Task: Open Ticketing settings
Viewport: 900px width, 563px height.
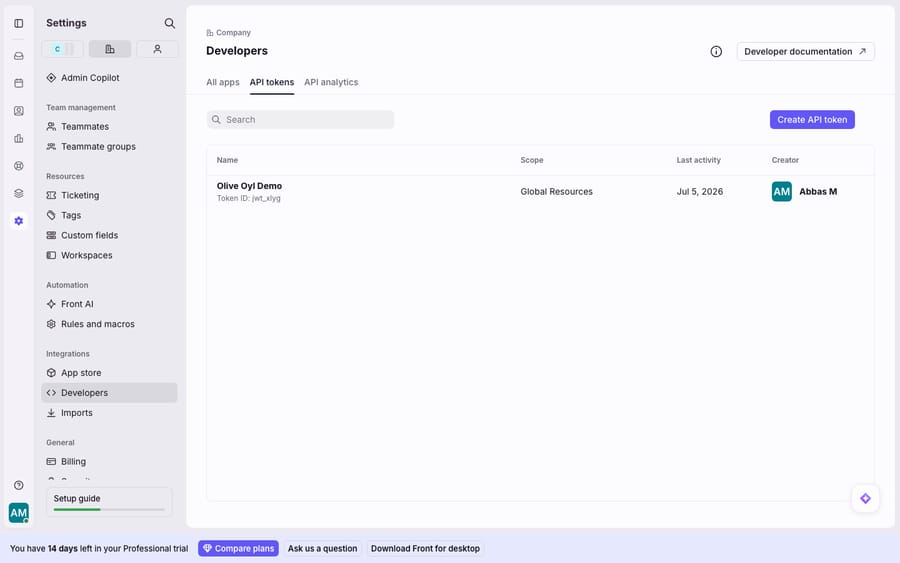Action: (109, 195)
